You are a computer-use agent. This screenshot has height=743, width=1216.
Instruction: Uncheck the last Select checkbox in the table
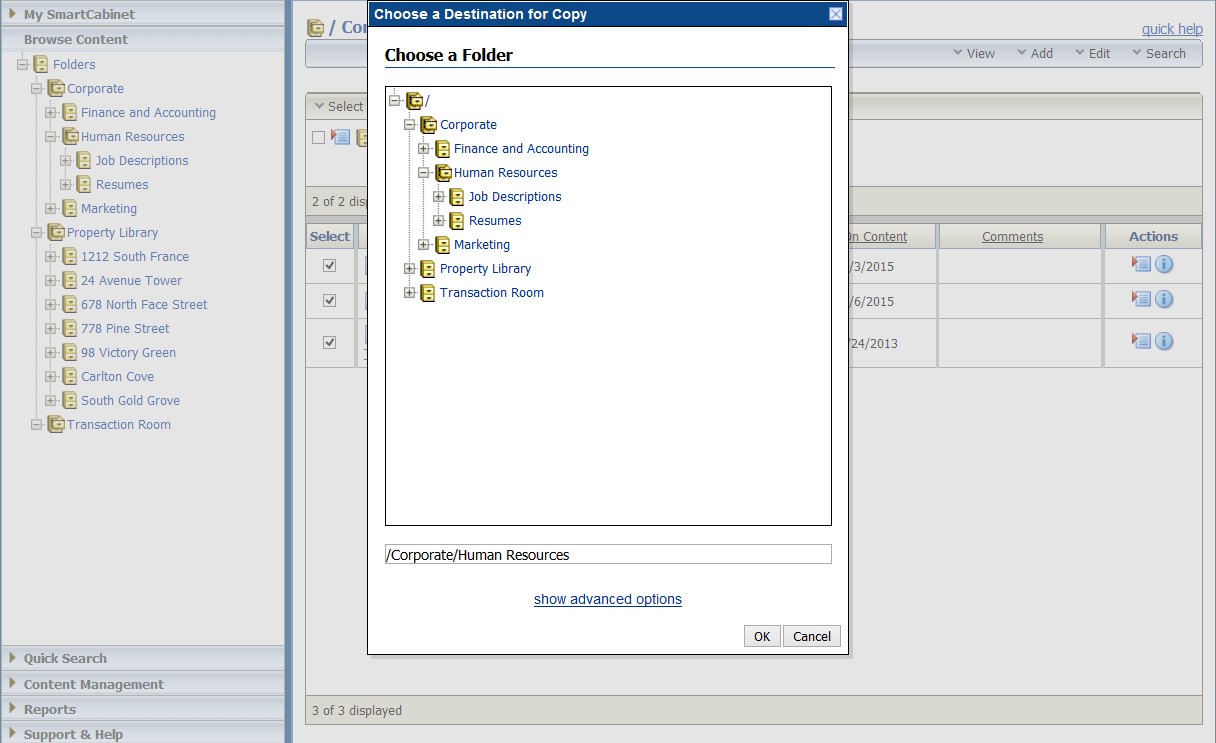[329, 342]
